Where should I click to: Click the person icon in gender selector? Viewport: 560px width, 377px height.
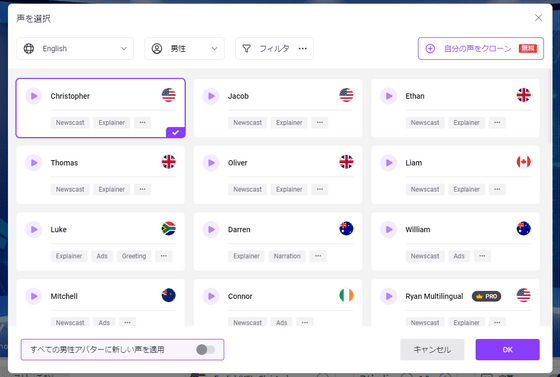point(157,49)
